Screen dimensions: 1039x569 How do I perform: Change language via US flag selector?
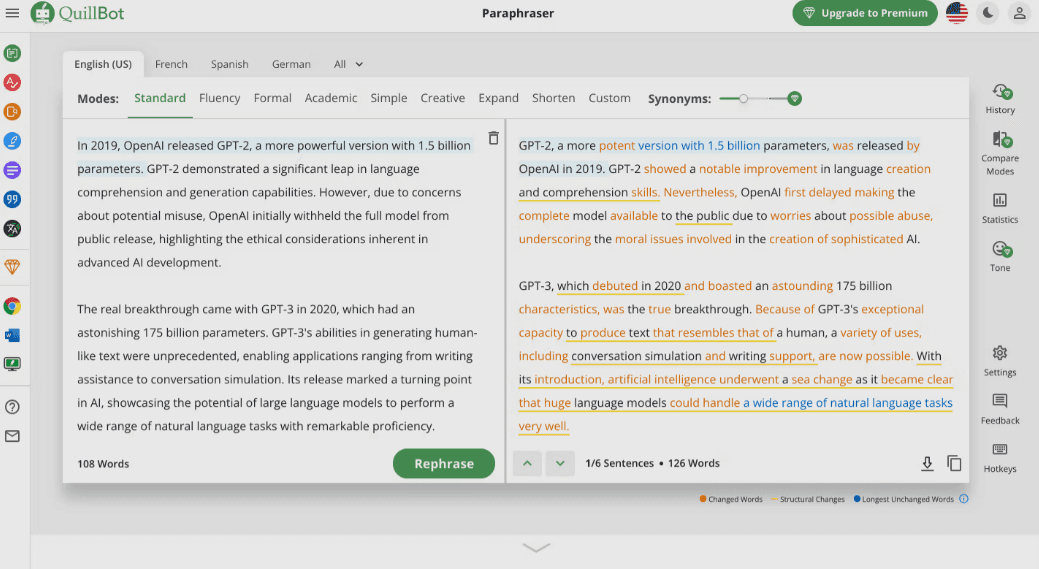click(956, 13)
